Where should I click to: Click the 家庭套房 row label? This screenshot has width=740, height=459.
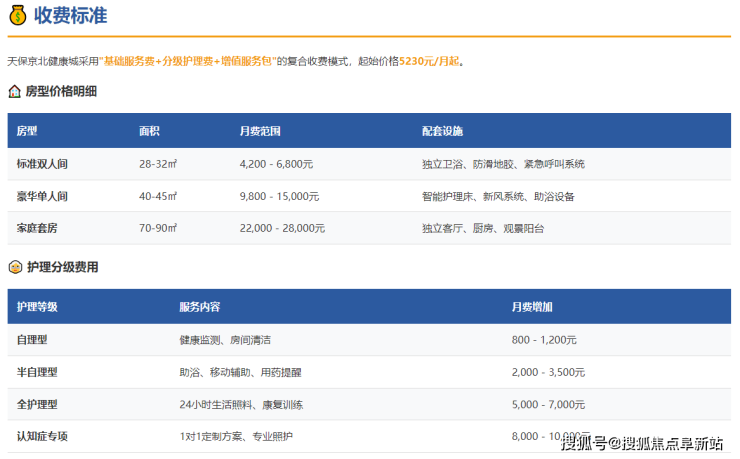click(37, 228)
